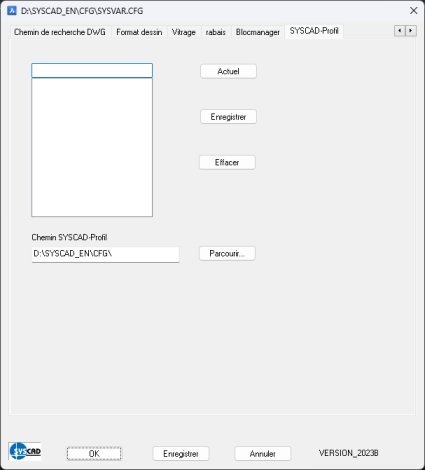This screenshot has width=425, height=470.
Task: Click inside the empty profile list box
Action: pyautogui.click(x=92, y=147)
